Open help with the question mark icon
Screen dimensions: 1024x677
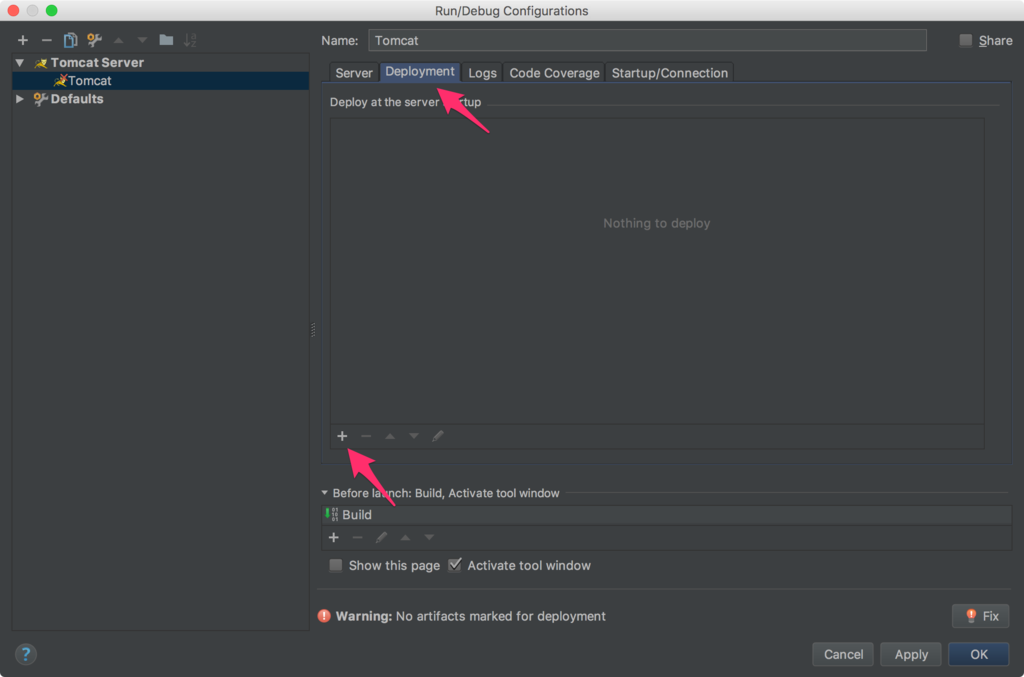click(x=25, y=654)
